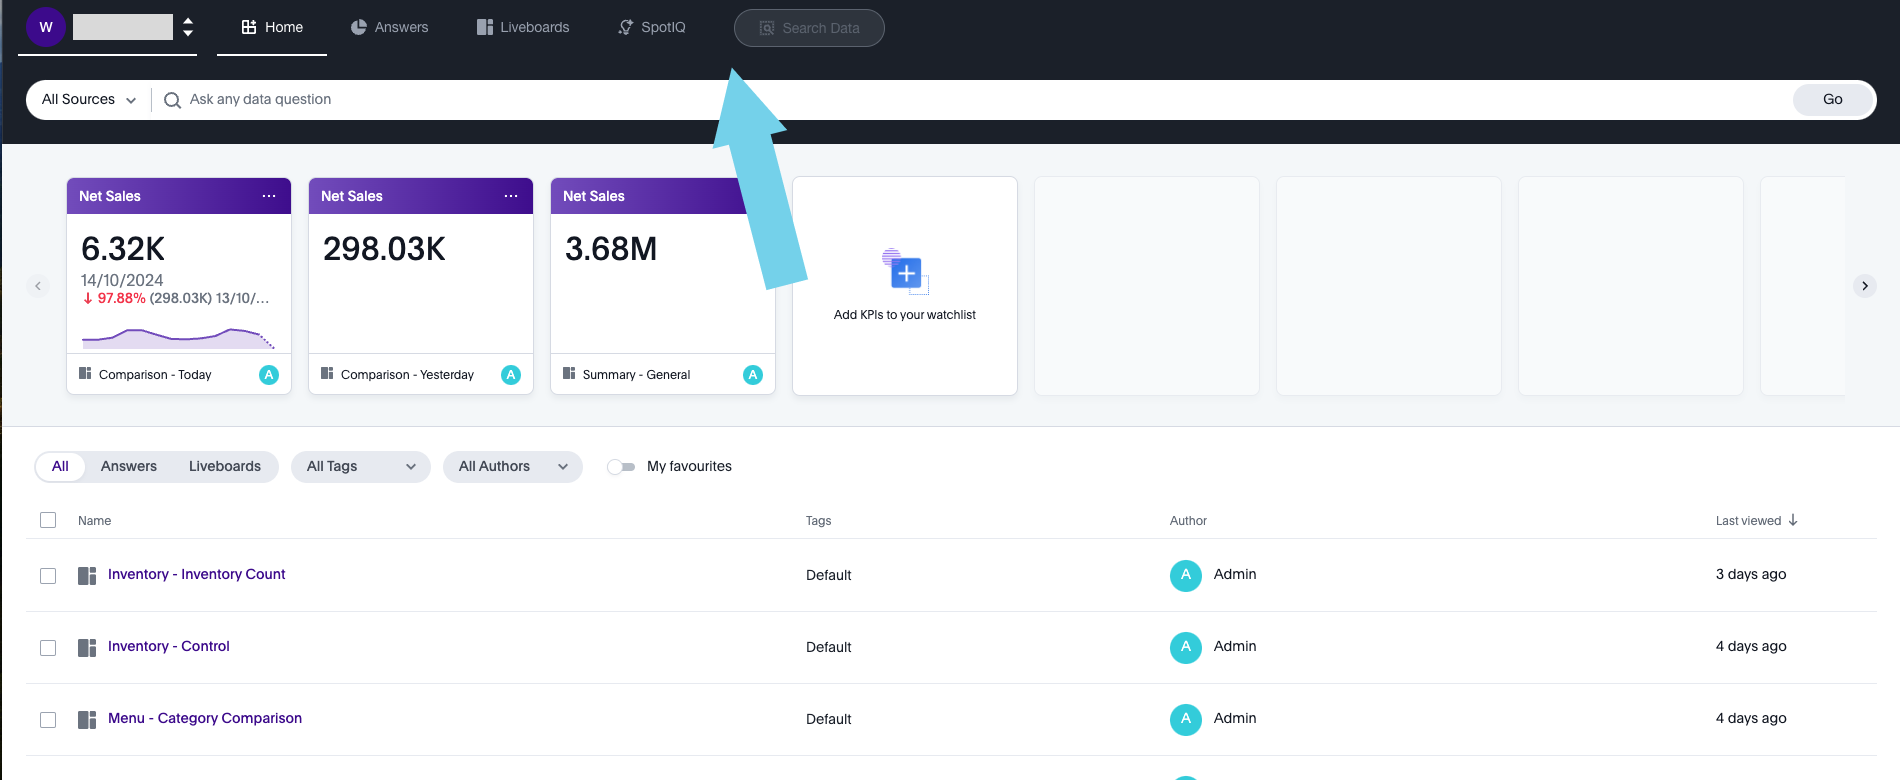Check the Menu - Category Comparison row checkbox
Image resolution: width=1900 pixels, height=780 pixels.
48,720
